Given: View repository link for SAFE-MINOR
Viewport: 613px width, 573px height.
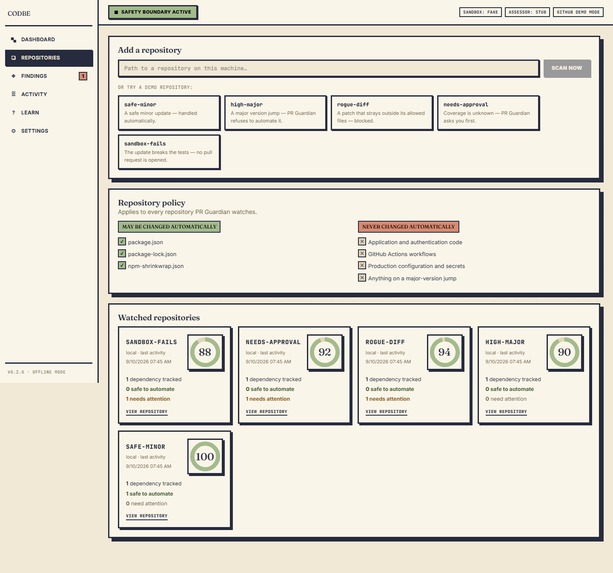Looking at the screenshot, I should [x=147, y=516].
